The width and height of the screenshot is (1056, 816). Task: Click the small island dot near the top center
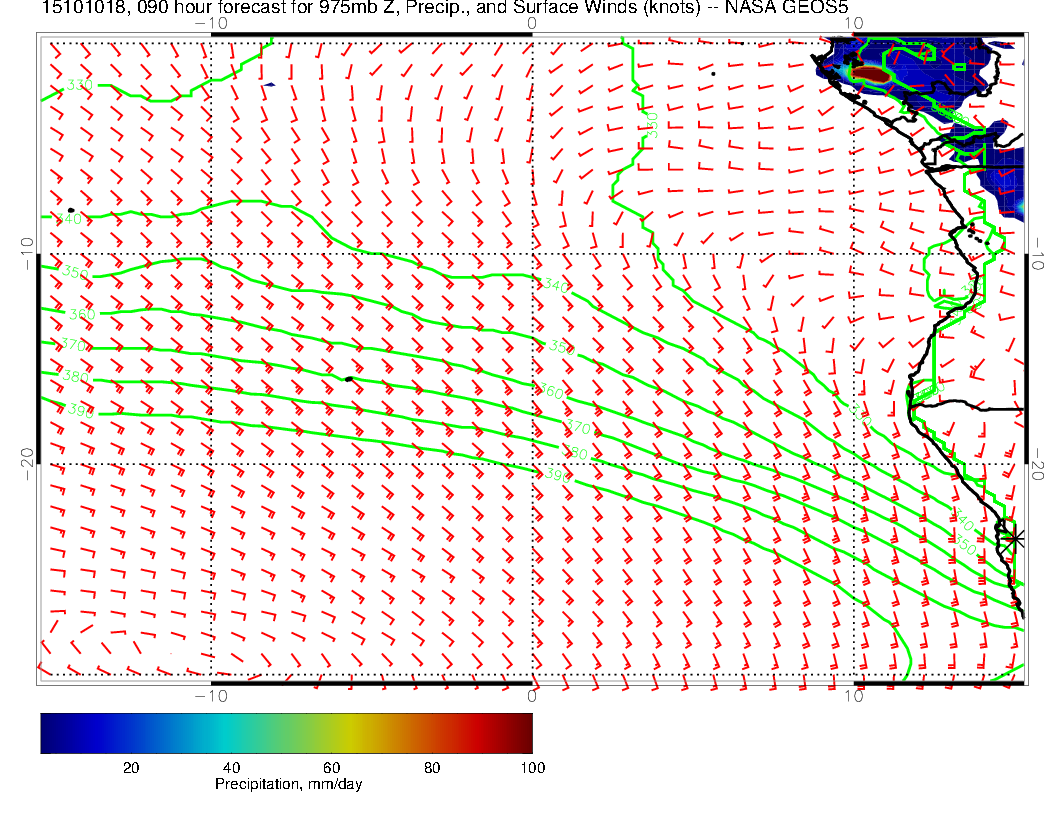click(x=713, y=73)
